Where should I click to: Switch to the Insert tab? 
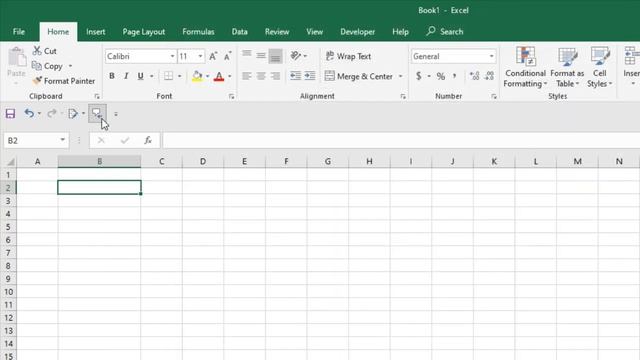point(96,31)
